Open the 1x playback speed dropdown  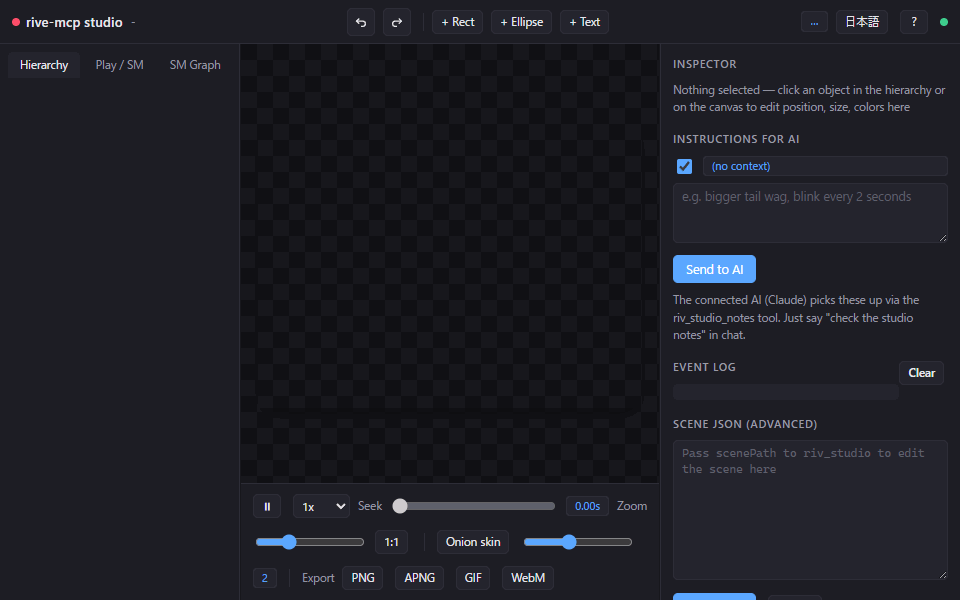click(x=321, y=506)
